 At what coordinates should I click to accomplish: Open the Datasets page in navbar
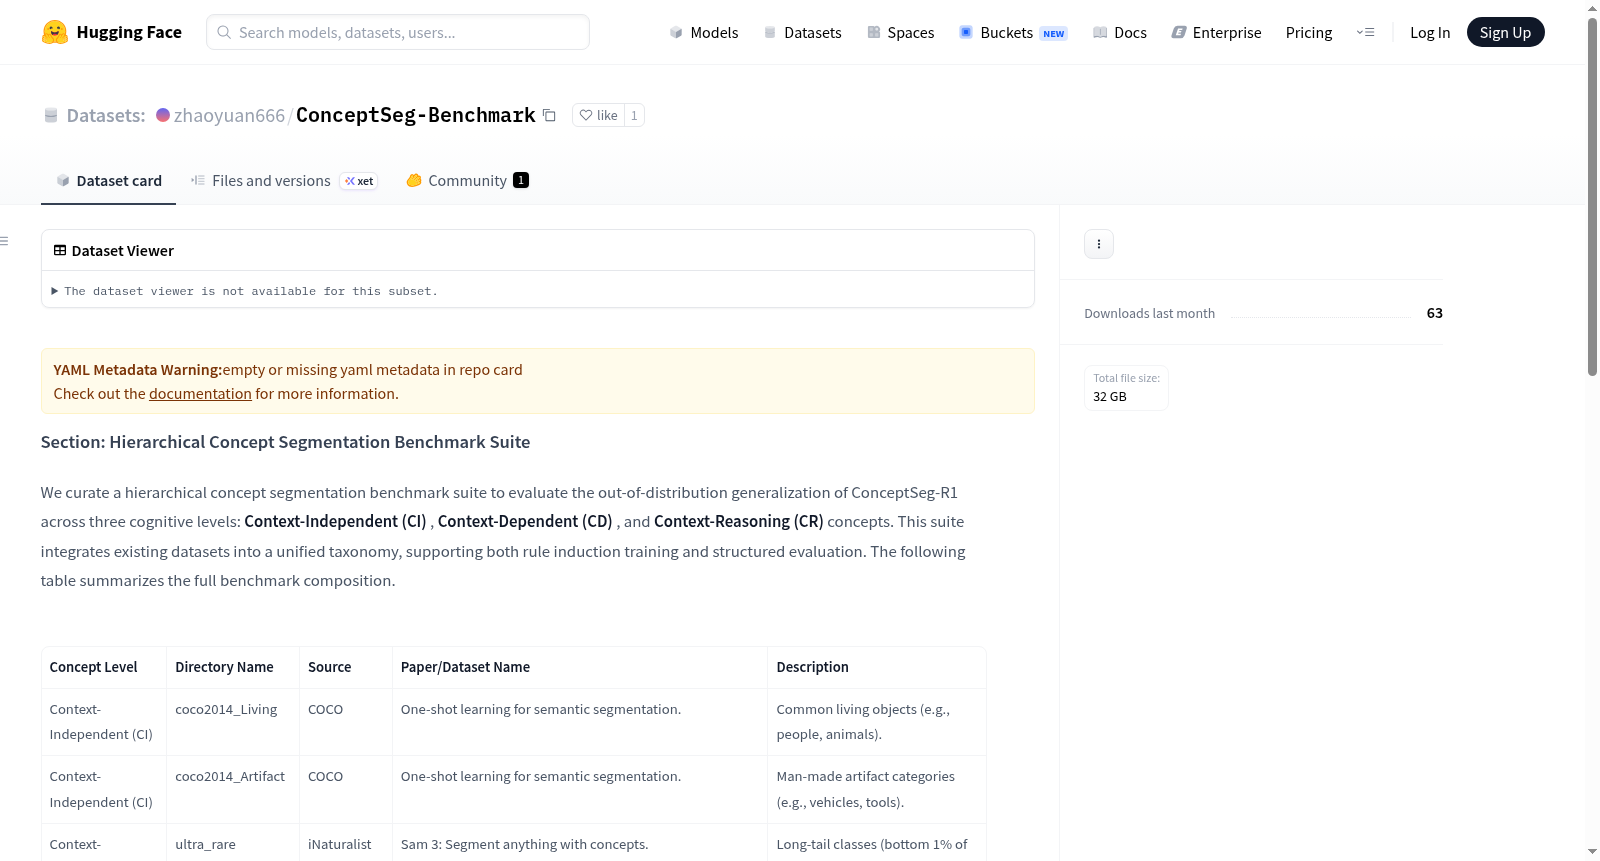803,32
